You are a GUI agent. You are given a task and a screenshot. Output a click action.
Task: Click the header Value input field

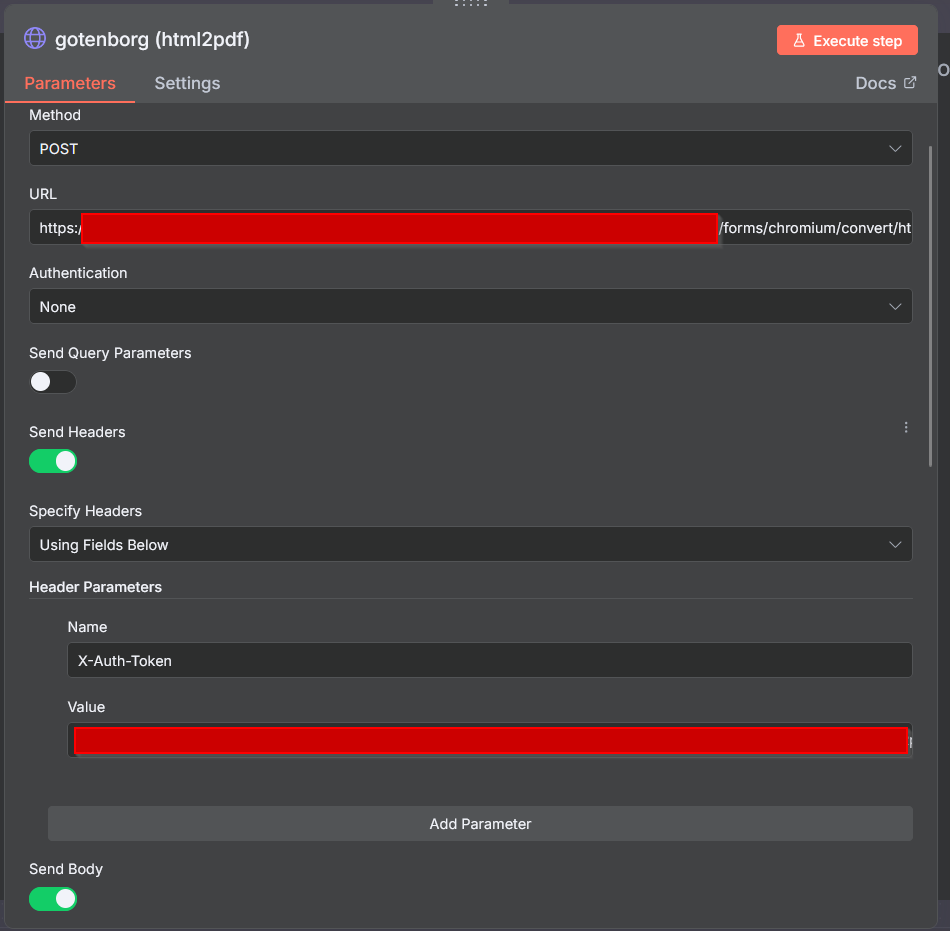point(489,741)
